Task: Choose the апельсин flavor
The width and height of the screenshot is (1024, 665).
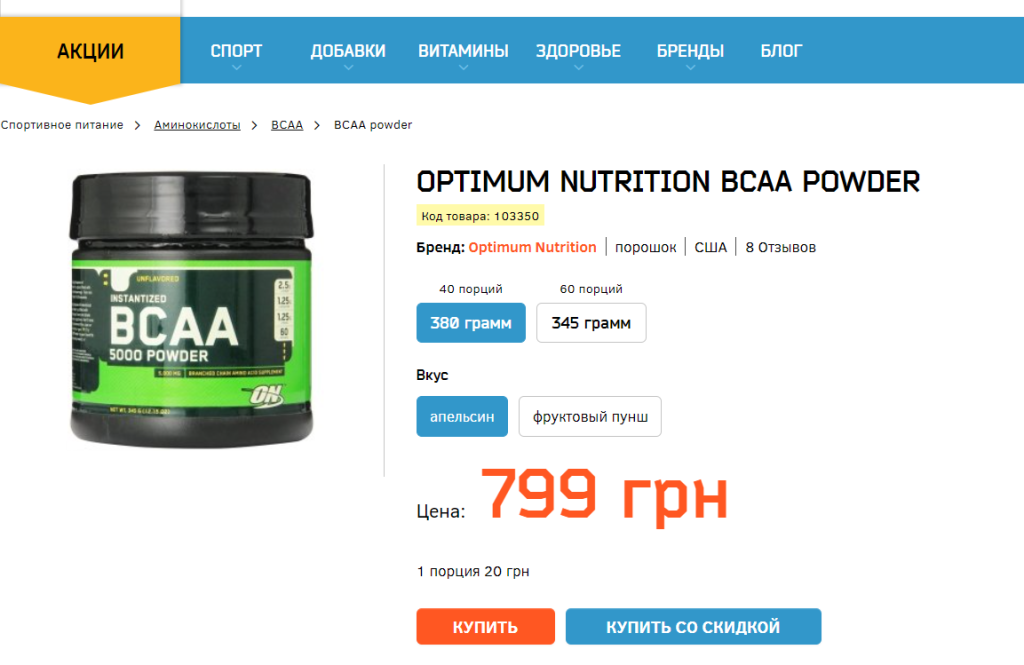Action: click(x=462, y=416)
